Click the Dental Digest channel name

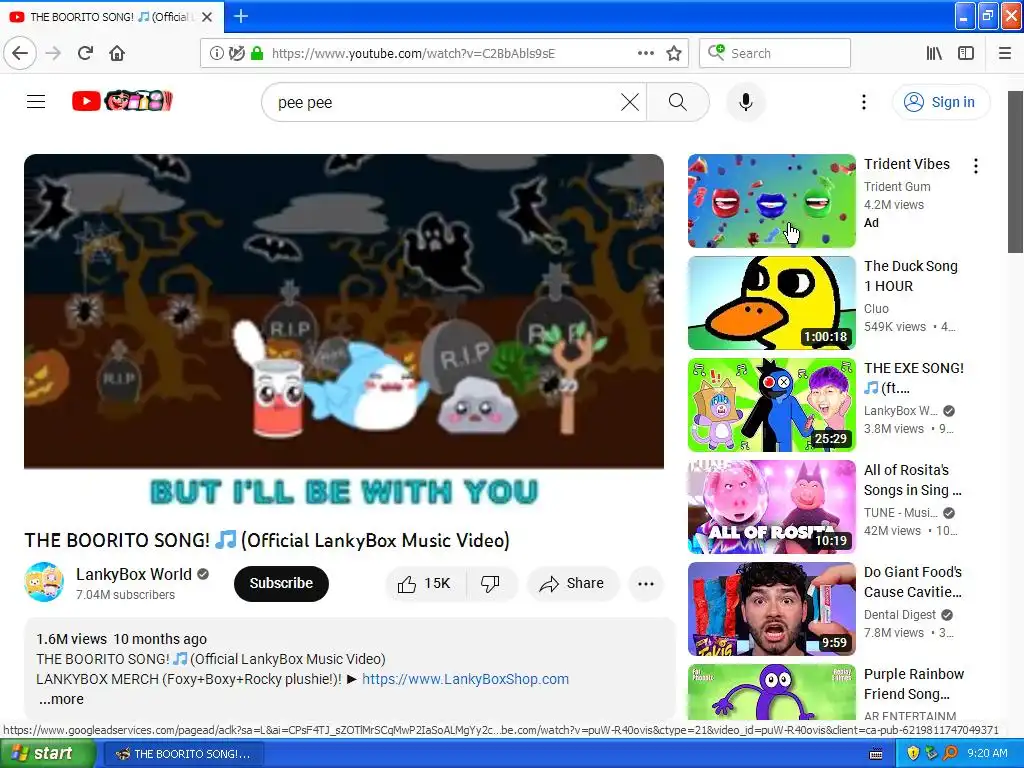(900, 615)
